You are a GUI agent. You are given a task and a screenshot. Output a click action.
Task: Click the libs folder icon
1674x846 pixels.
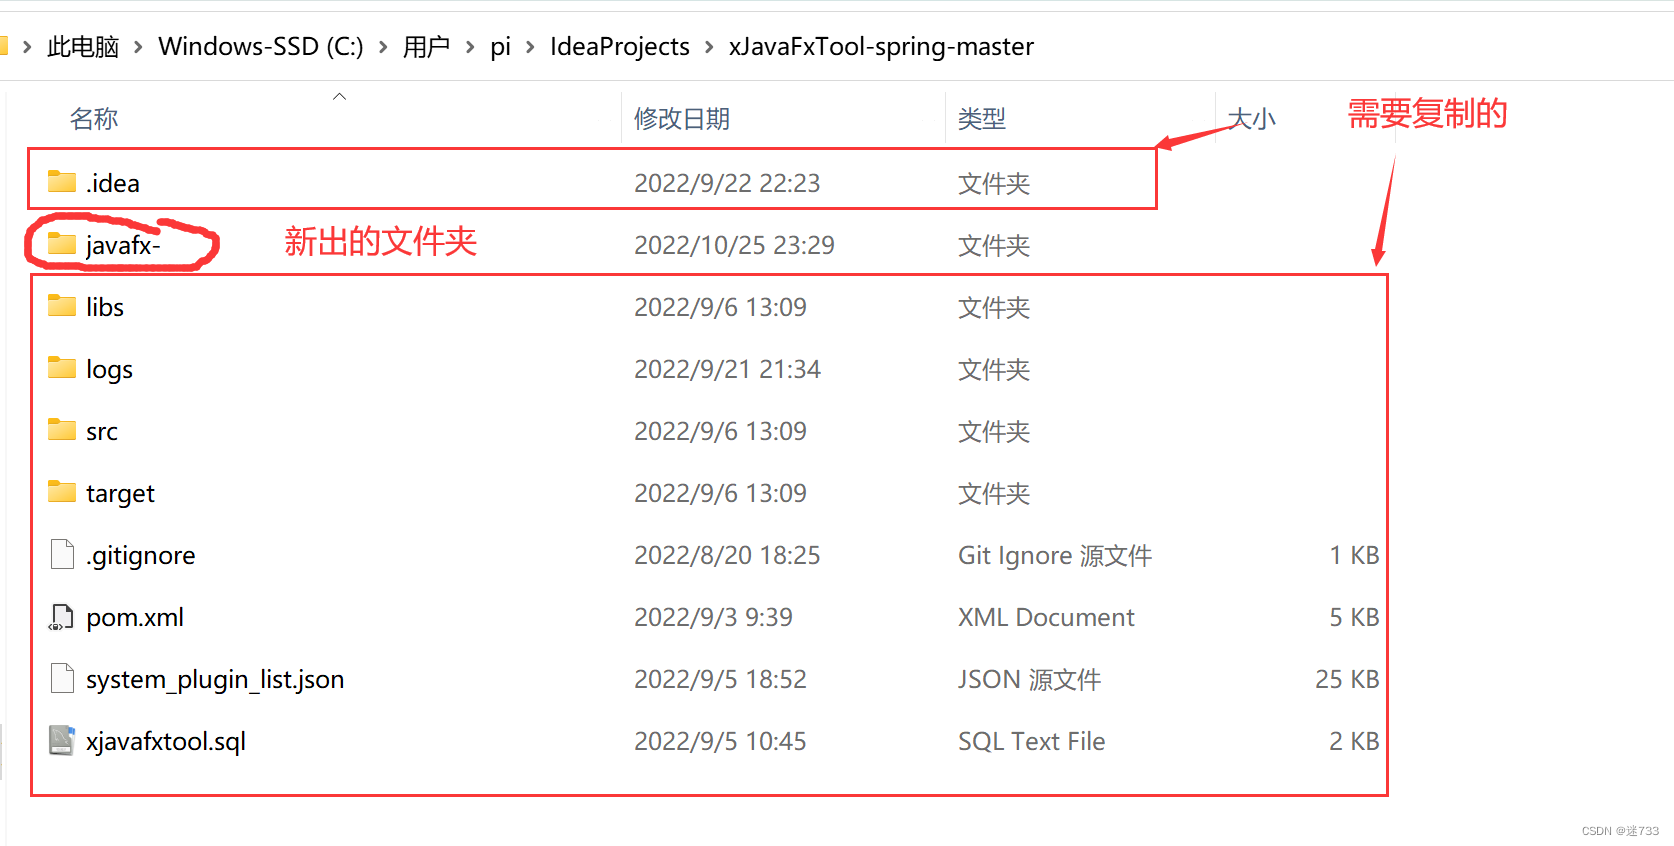pyautogui.click(x=62, y=306)
